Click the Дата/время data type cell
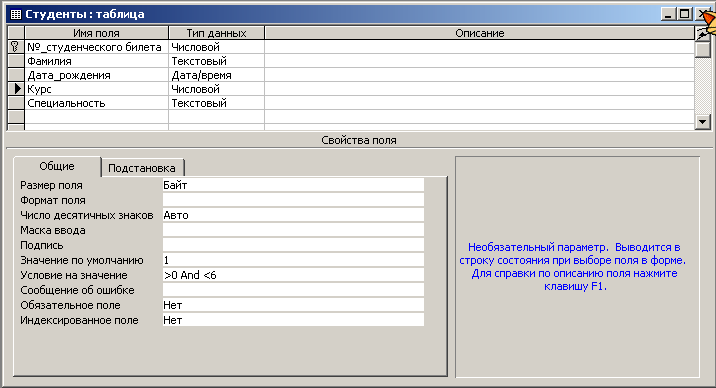This screenshot has width=716, height=388. [x=216, y=75]
